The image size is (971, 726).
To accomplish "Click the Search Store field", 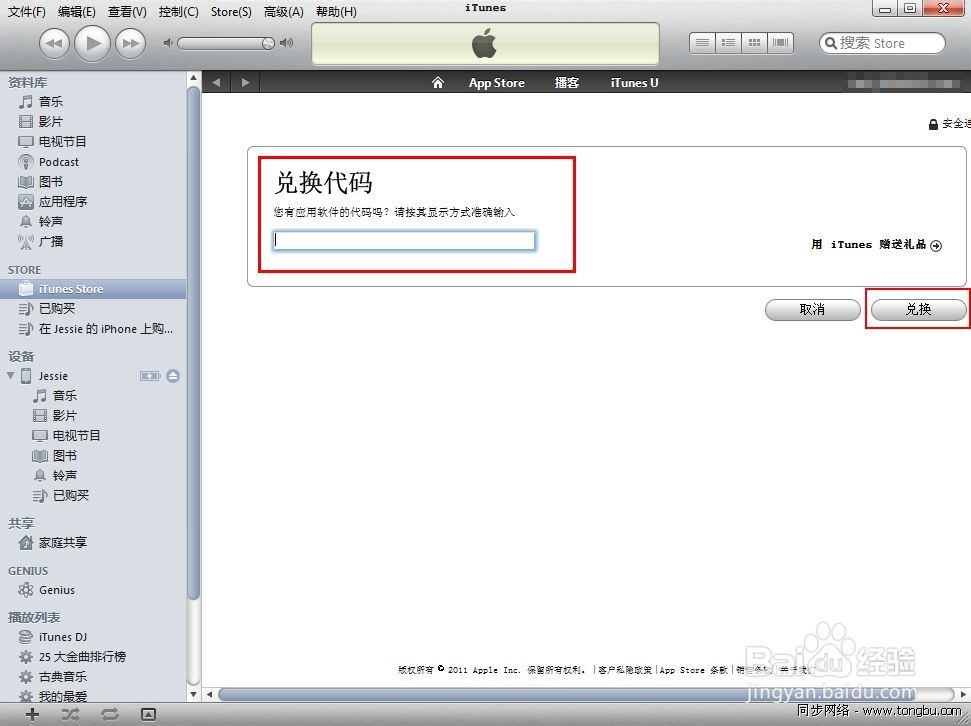I will [882, 43].
